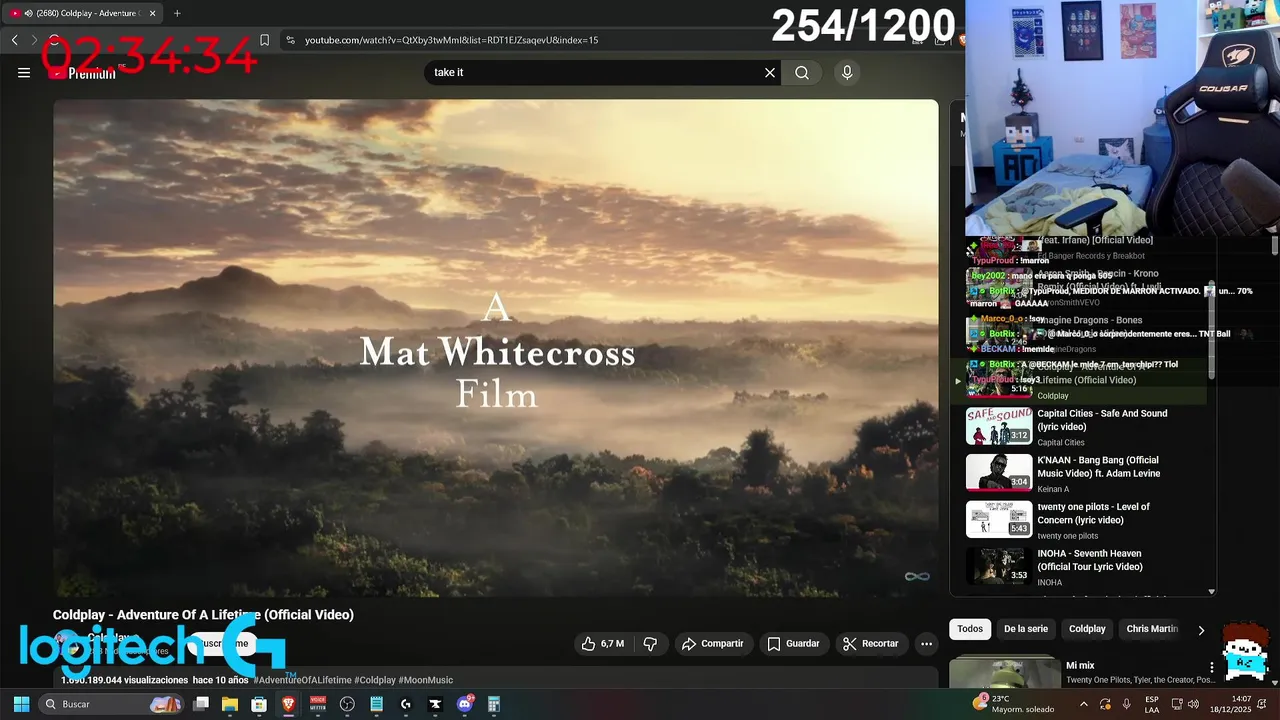
Task: Open OBS Studio from the taskbar
Action: tap(347, 704)
